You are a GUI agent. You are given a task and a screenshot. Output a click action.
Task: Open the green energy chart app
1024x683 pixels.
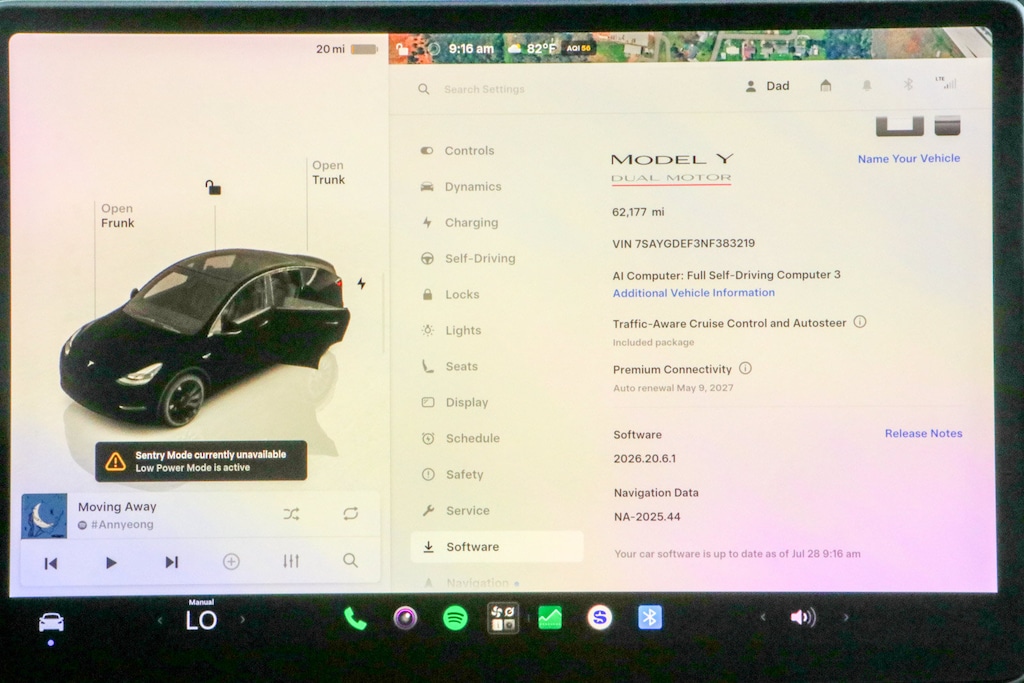pos(550,618)
